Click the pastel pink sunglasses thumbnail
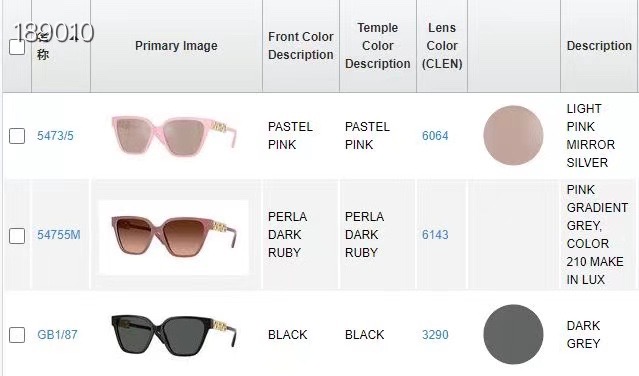Viewport: 639px width, 376px height. (174, 136)
